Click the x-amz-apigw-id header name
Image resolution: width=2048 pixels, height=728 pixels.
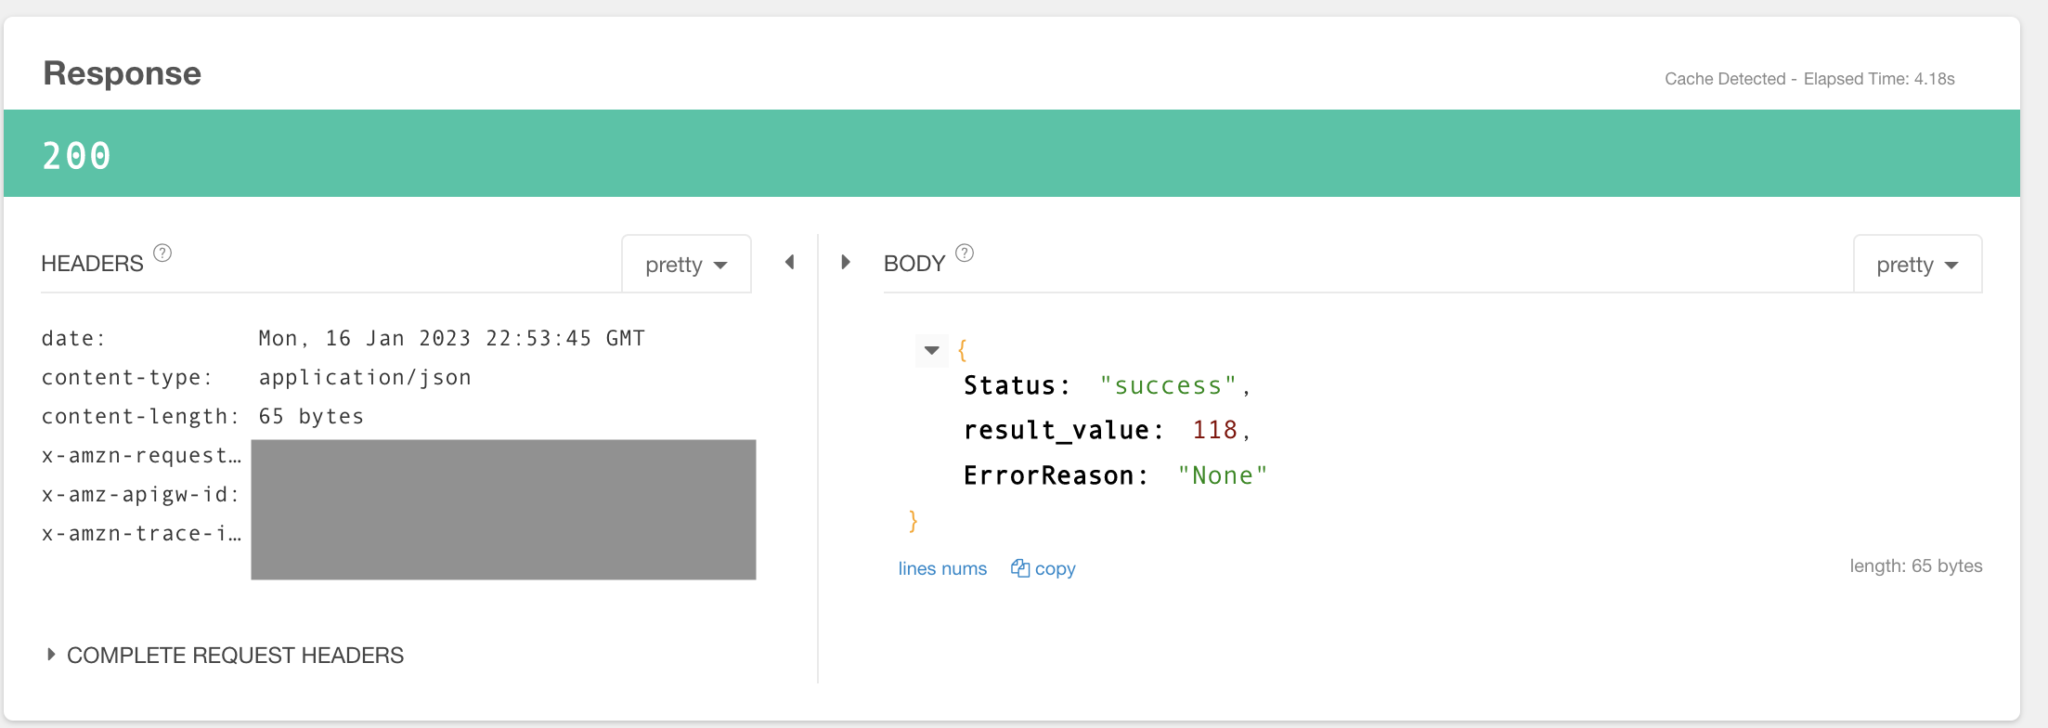click(x=140, y=495)
